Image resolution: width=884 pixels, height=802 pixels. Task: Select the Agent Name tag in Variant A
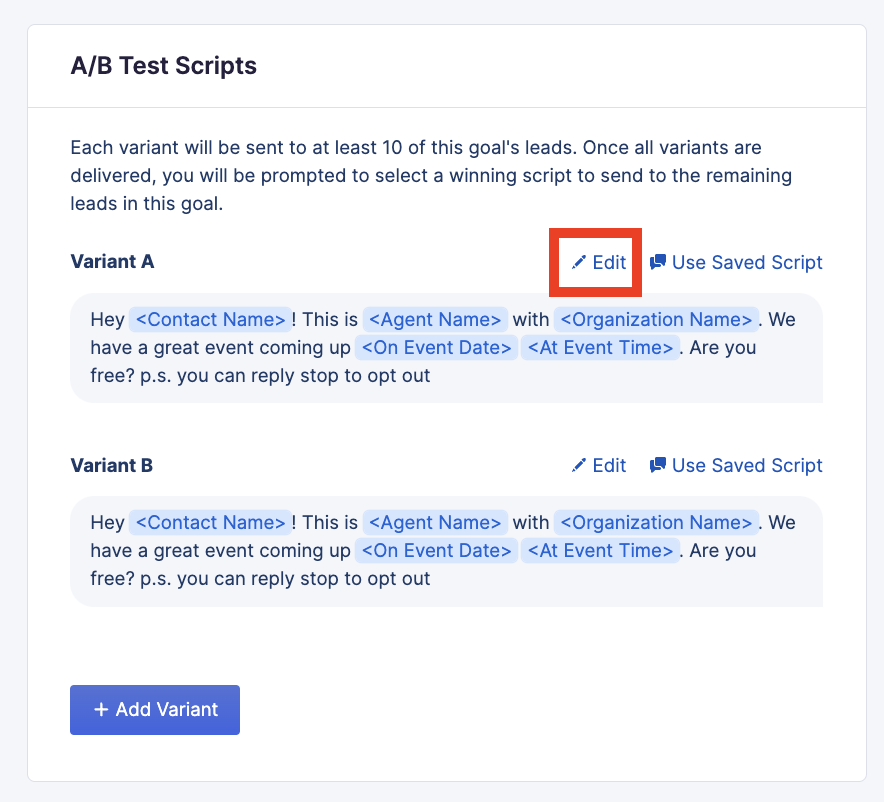tap(435, 320)
